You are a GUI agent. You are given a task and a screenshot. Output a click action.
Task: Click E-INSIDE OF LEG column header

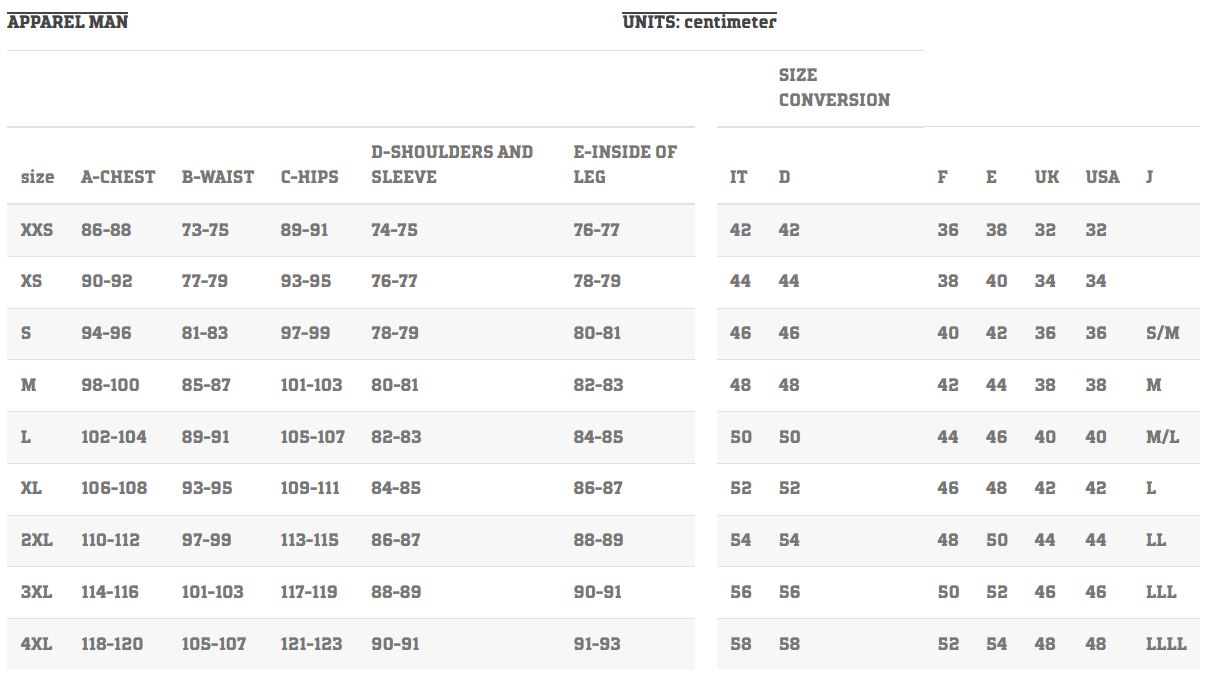coord(625,164)
